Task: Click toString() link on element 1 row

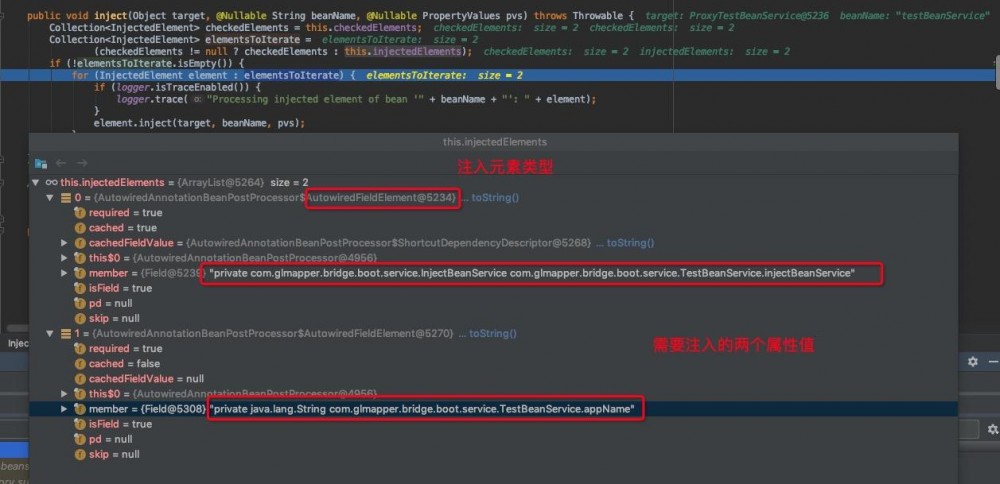Action: click(x=493, y=334)
